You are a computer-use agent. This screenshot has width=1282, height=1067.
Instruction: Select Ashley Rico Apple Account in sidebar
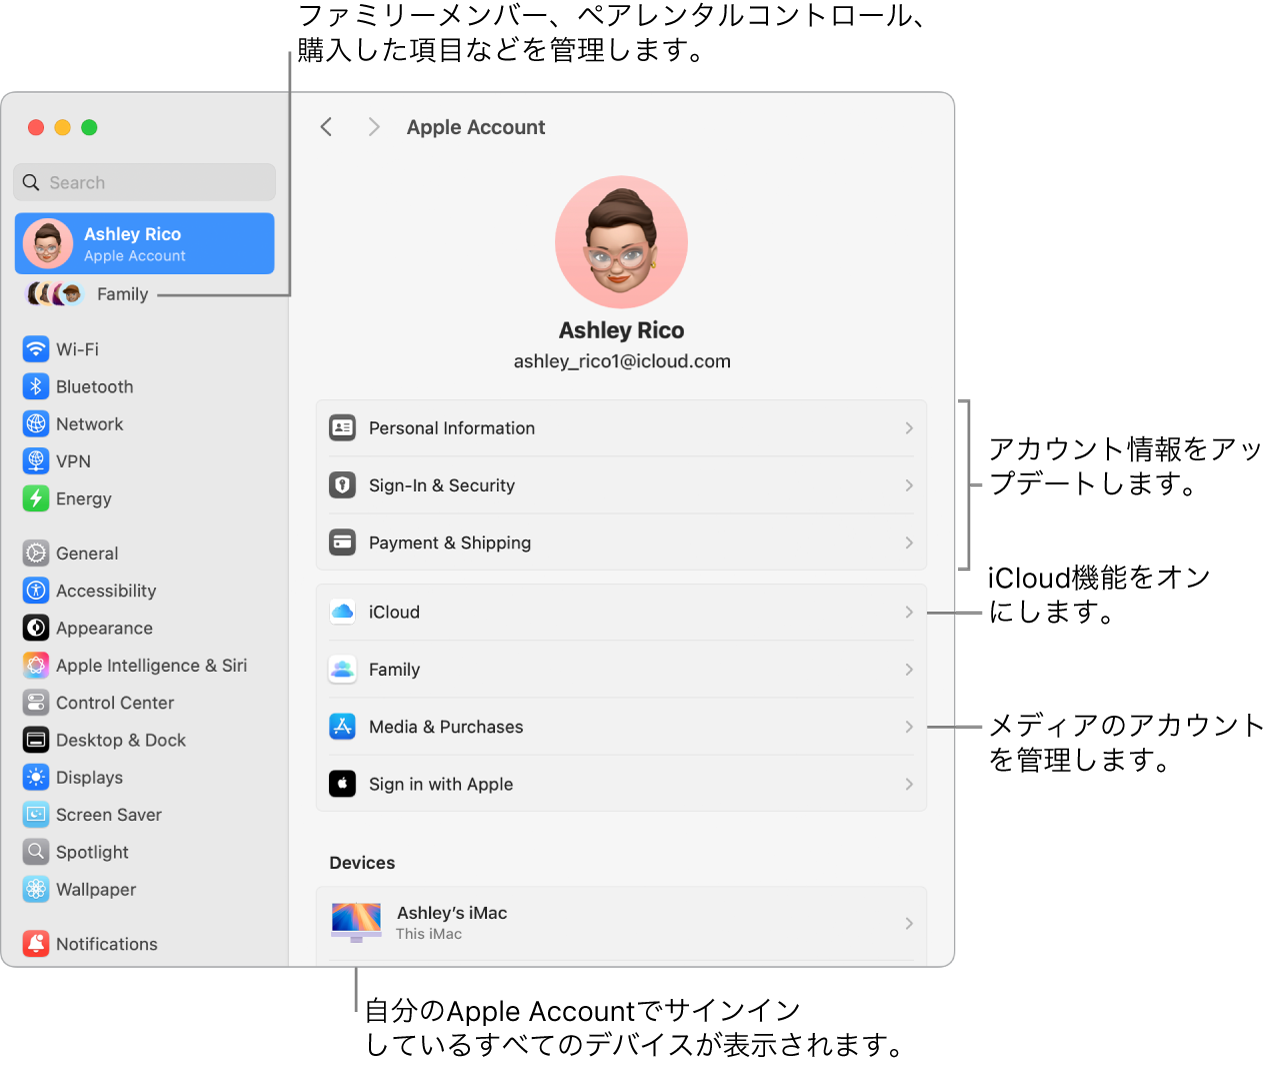pyautogui.click(x=145, y=243)
